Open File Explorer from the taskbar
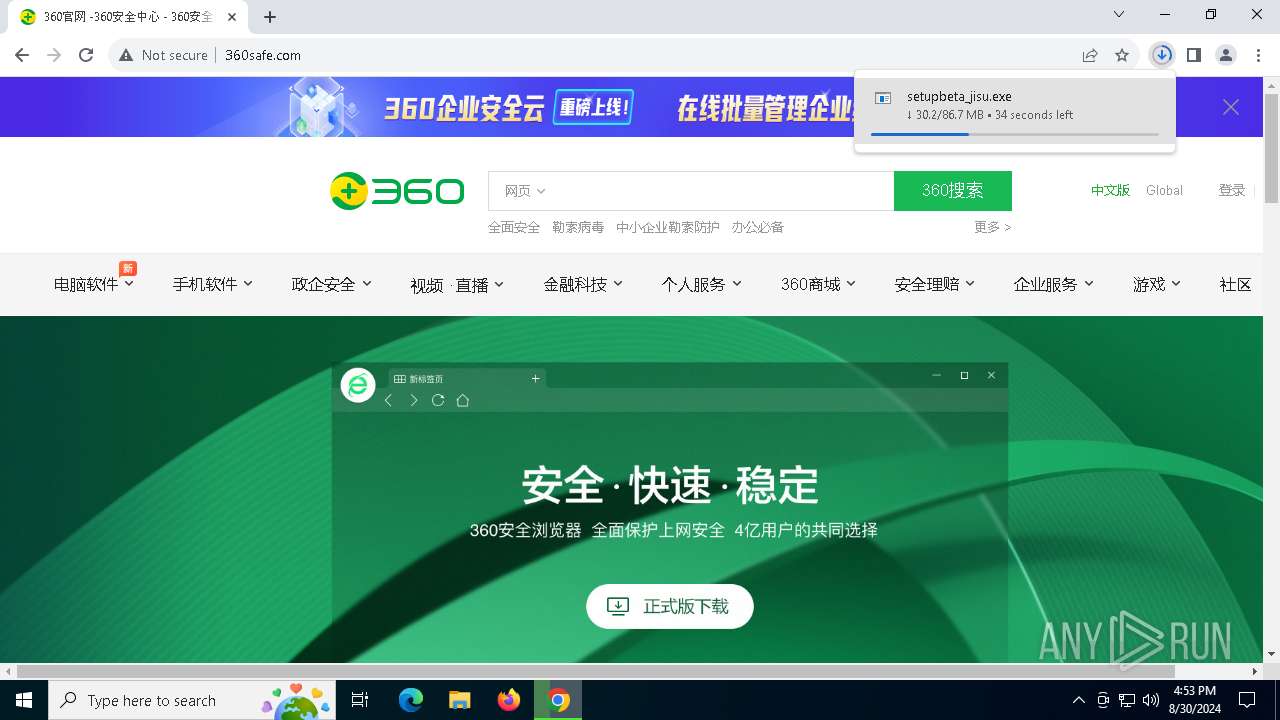 pyautogui.click(x=460, y=700)
